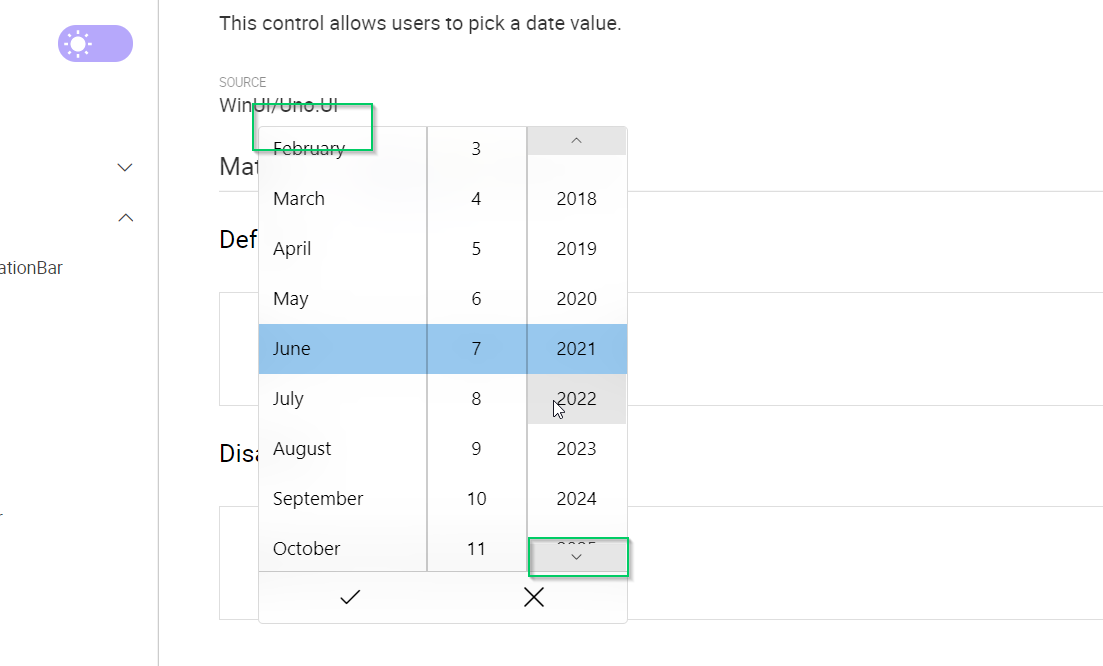Select 2021 in the year column
This screenshot has width=1103, height=666.
576,348
